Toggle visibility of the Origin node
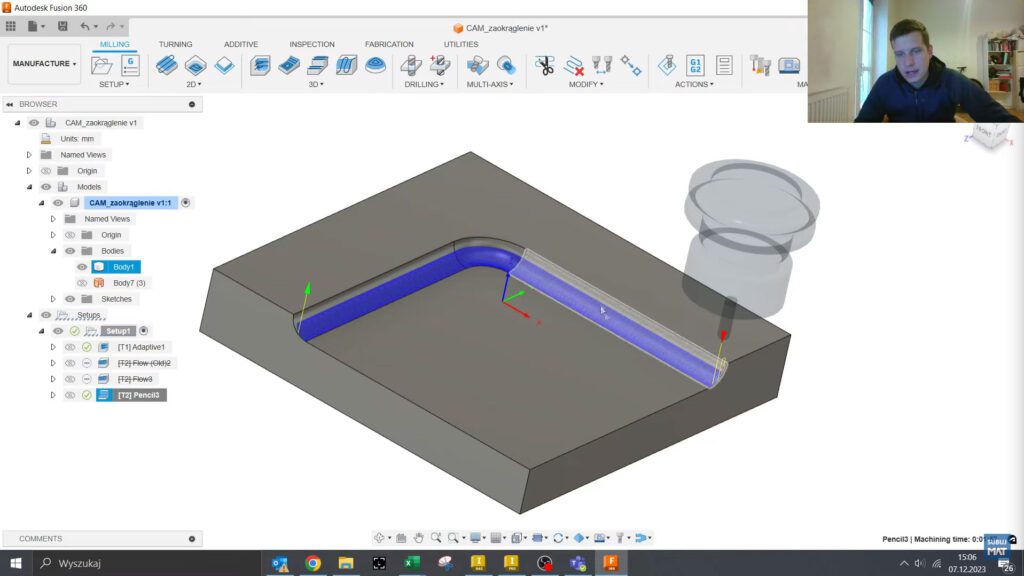This screenshot has height=576, width=1024. [46, 171]
